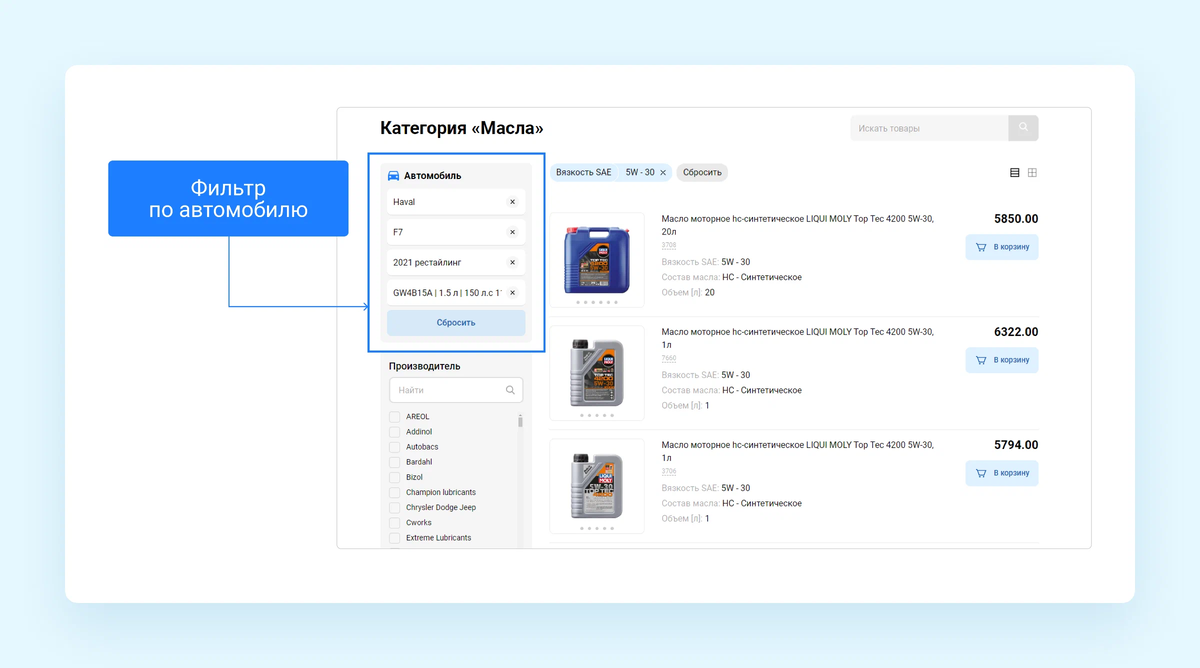
Task: Click Сбросить button in car filter
Action: (456, 323)
